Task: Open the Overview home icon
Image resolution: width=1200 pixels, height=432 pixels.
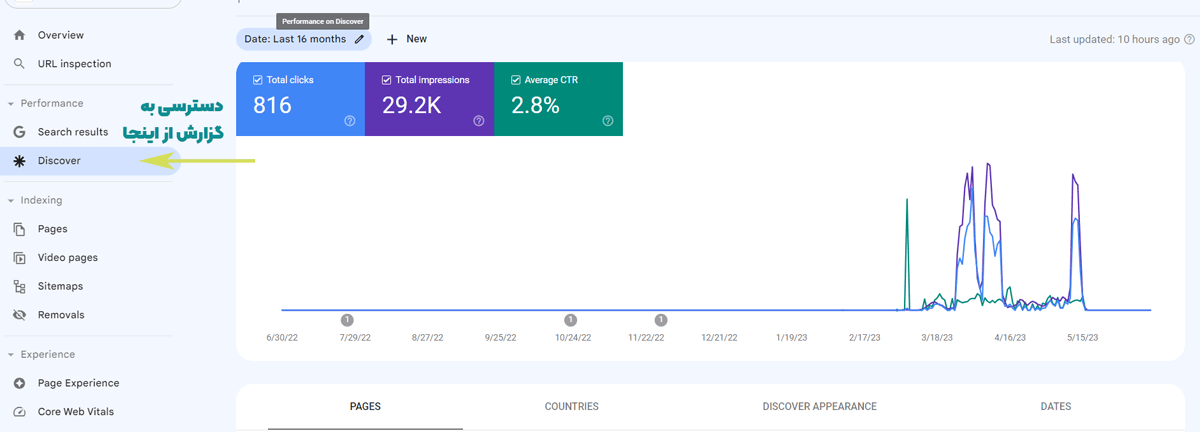Action: (19, 35)
